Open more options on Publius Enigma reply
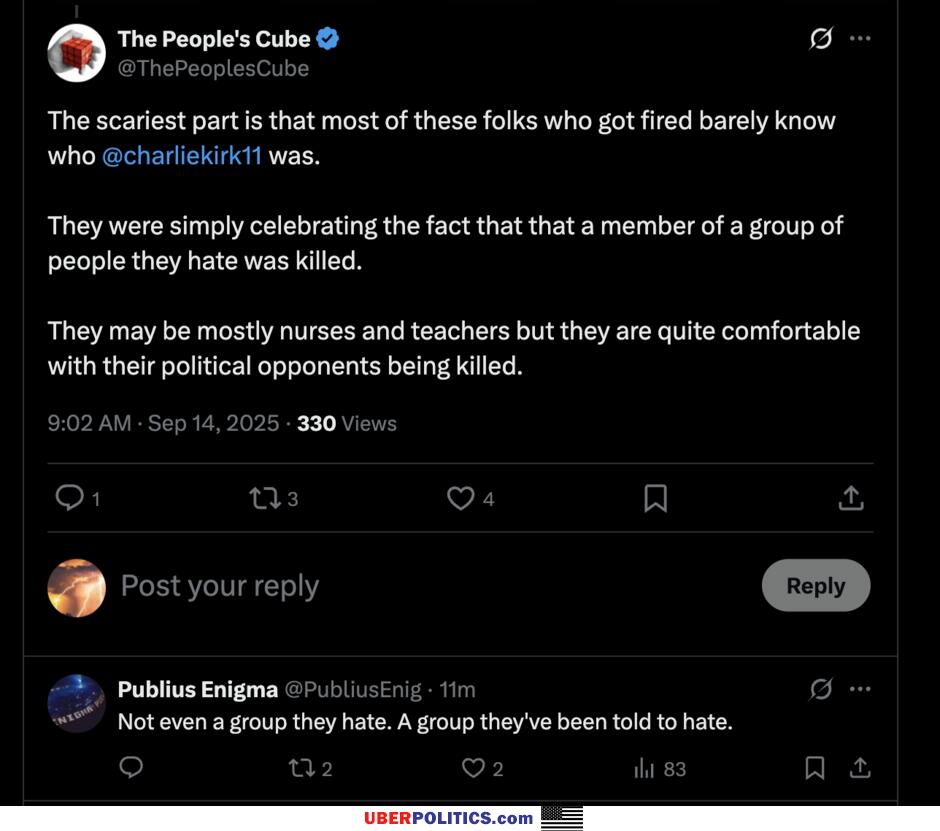The width and height of the screenshot is (940, 831). (860, 689)
